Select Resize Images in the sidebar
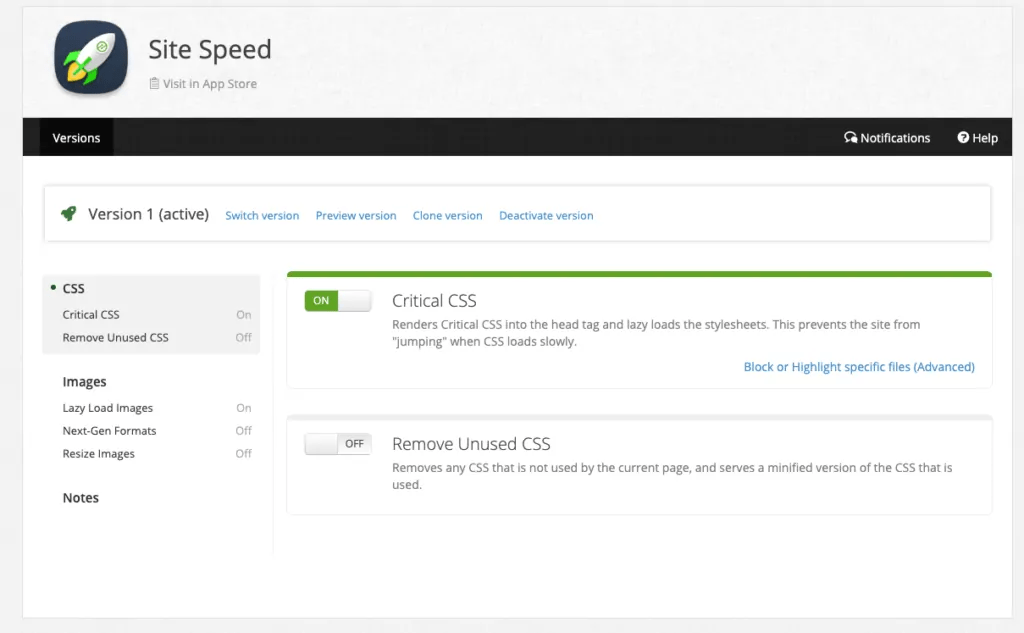1024x633 pixels. coord(99,453)
